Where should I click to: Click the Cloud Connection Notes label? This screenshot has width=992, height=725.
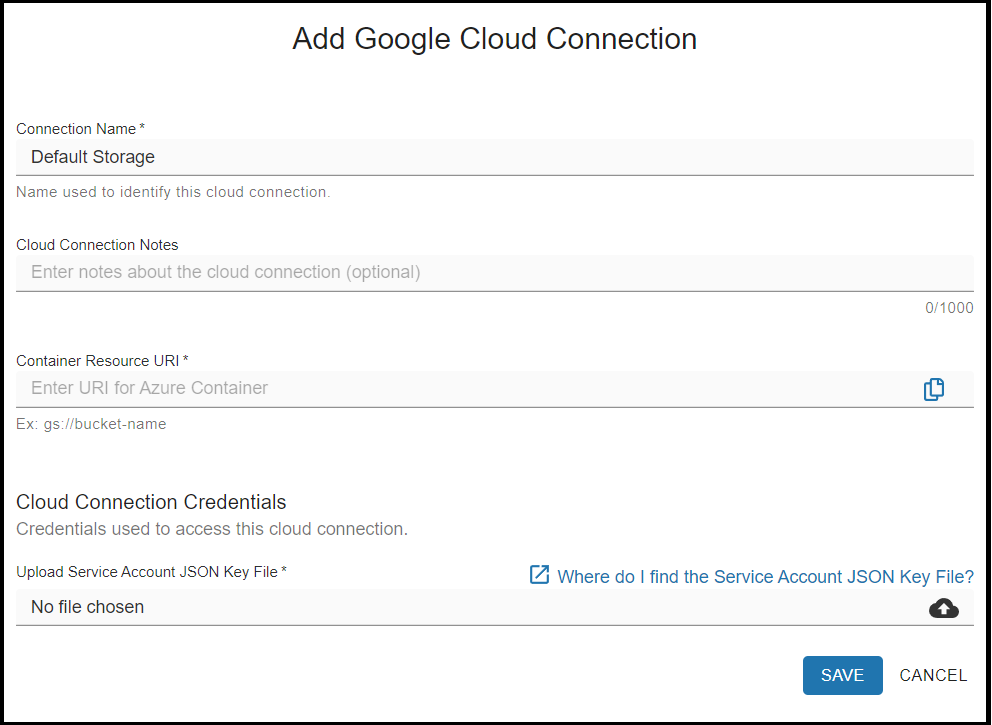(x=97, y=245)
